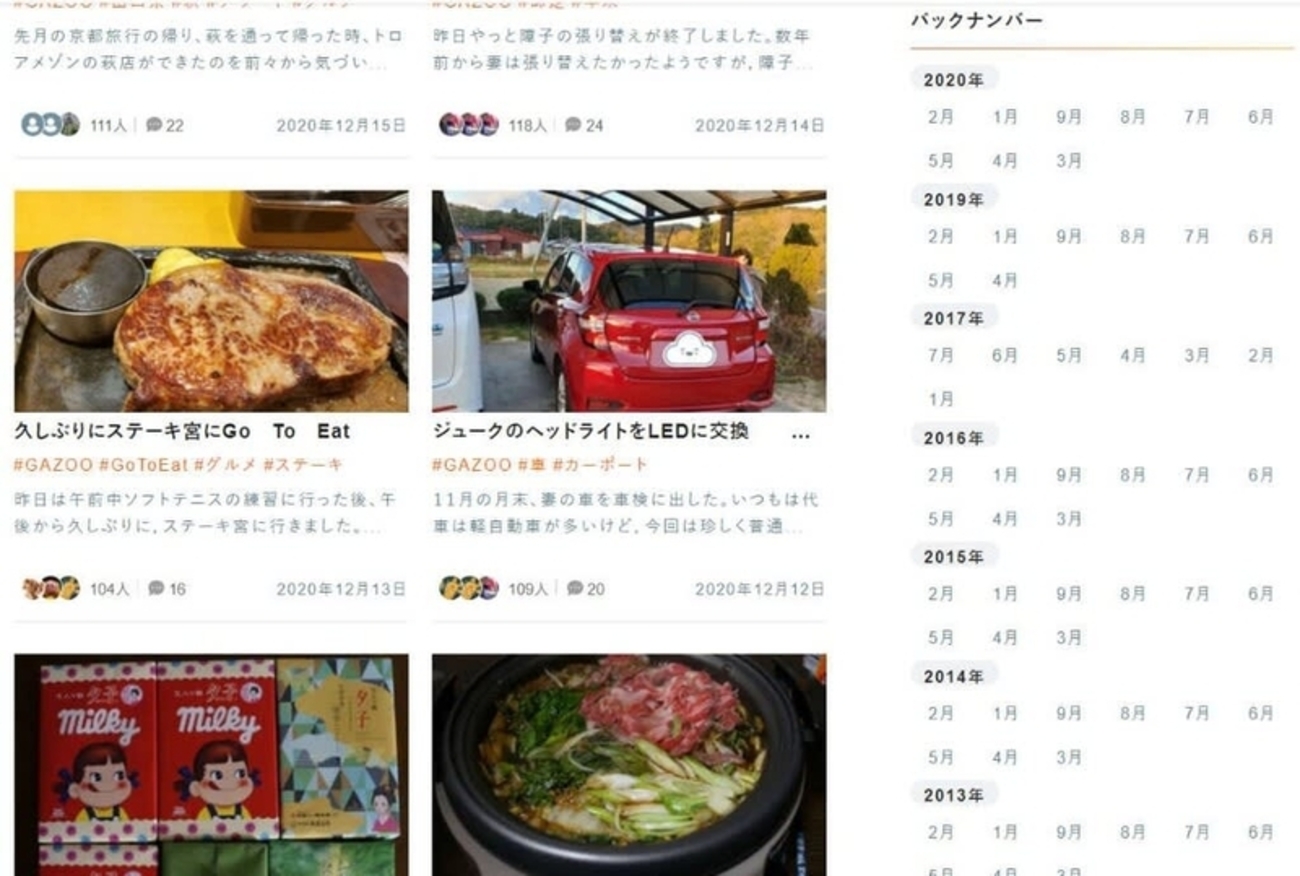
Task: Select the 2020年 year label in back numbers
Action: (954, 80)
